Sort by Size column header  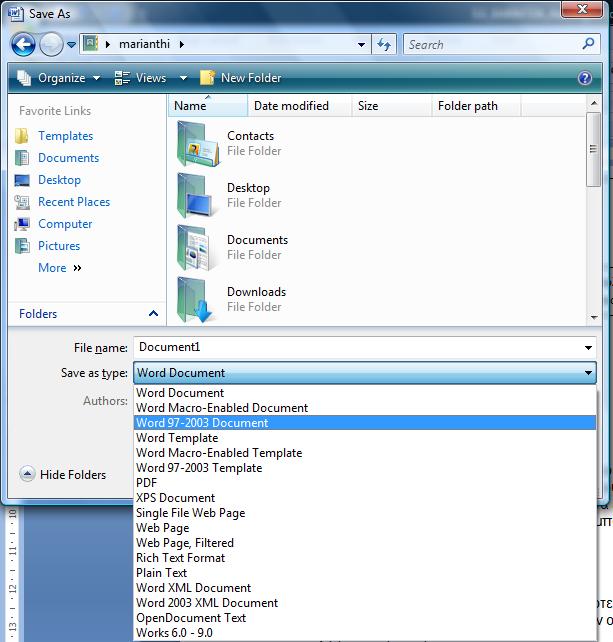point(391,106)
